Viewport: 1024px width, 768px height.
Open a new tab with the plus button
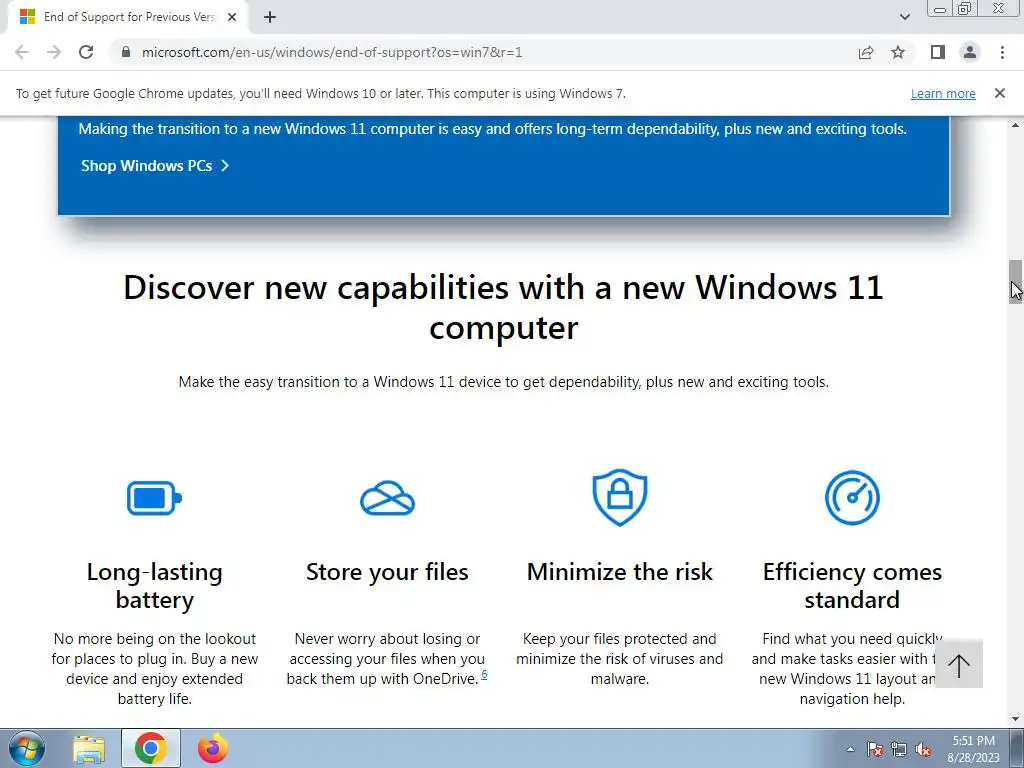270,18
